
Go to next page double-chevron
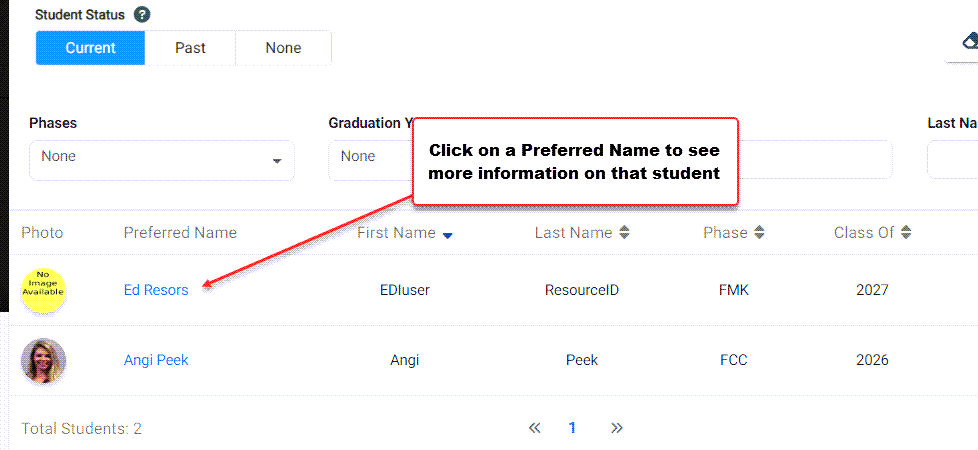616,428
